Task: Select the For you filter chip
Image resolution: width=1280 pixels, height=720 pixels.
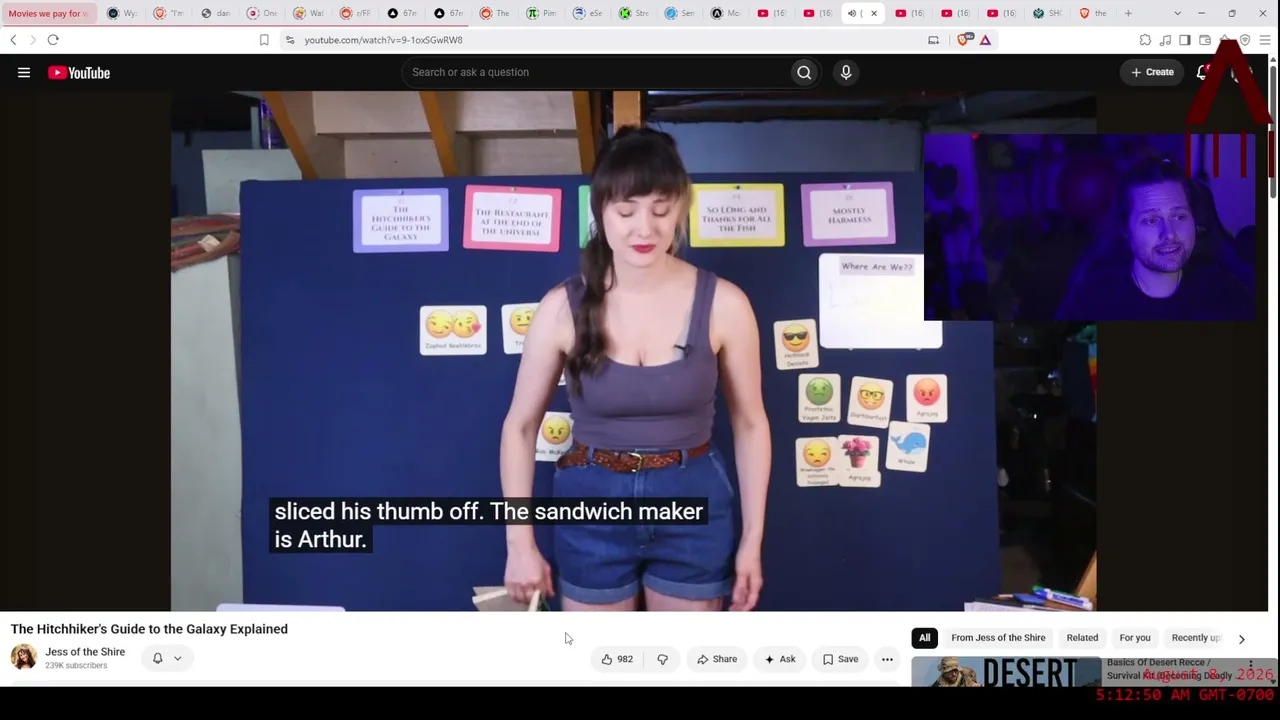Action: pyautogui.click(x=1135, y=638)
